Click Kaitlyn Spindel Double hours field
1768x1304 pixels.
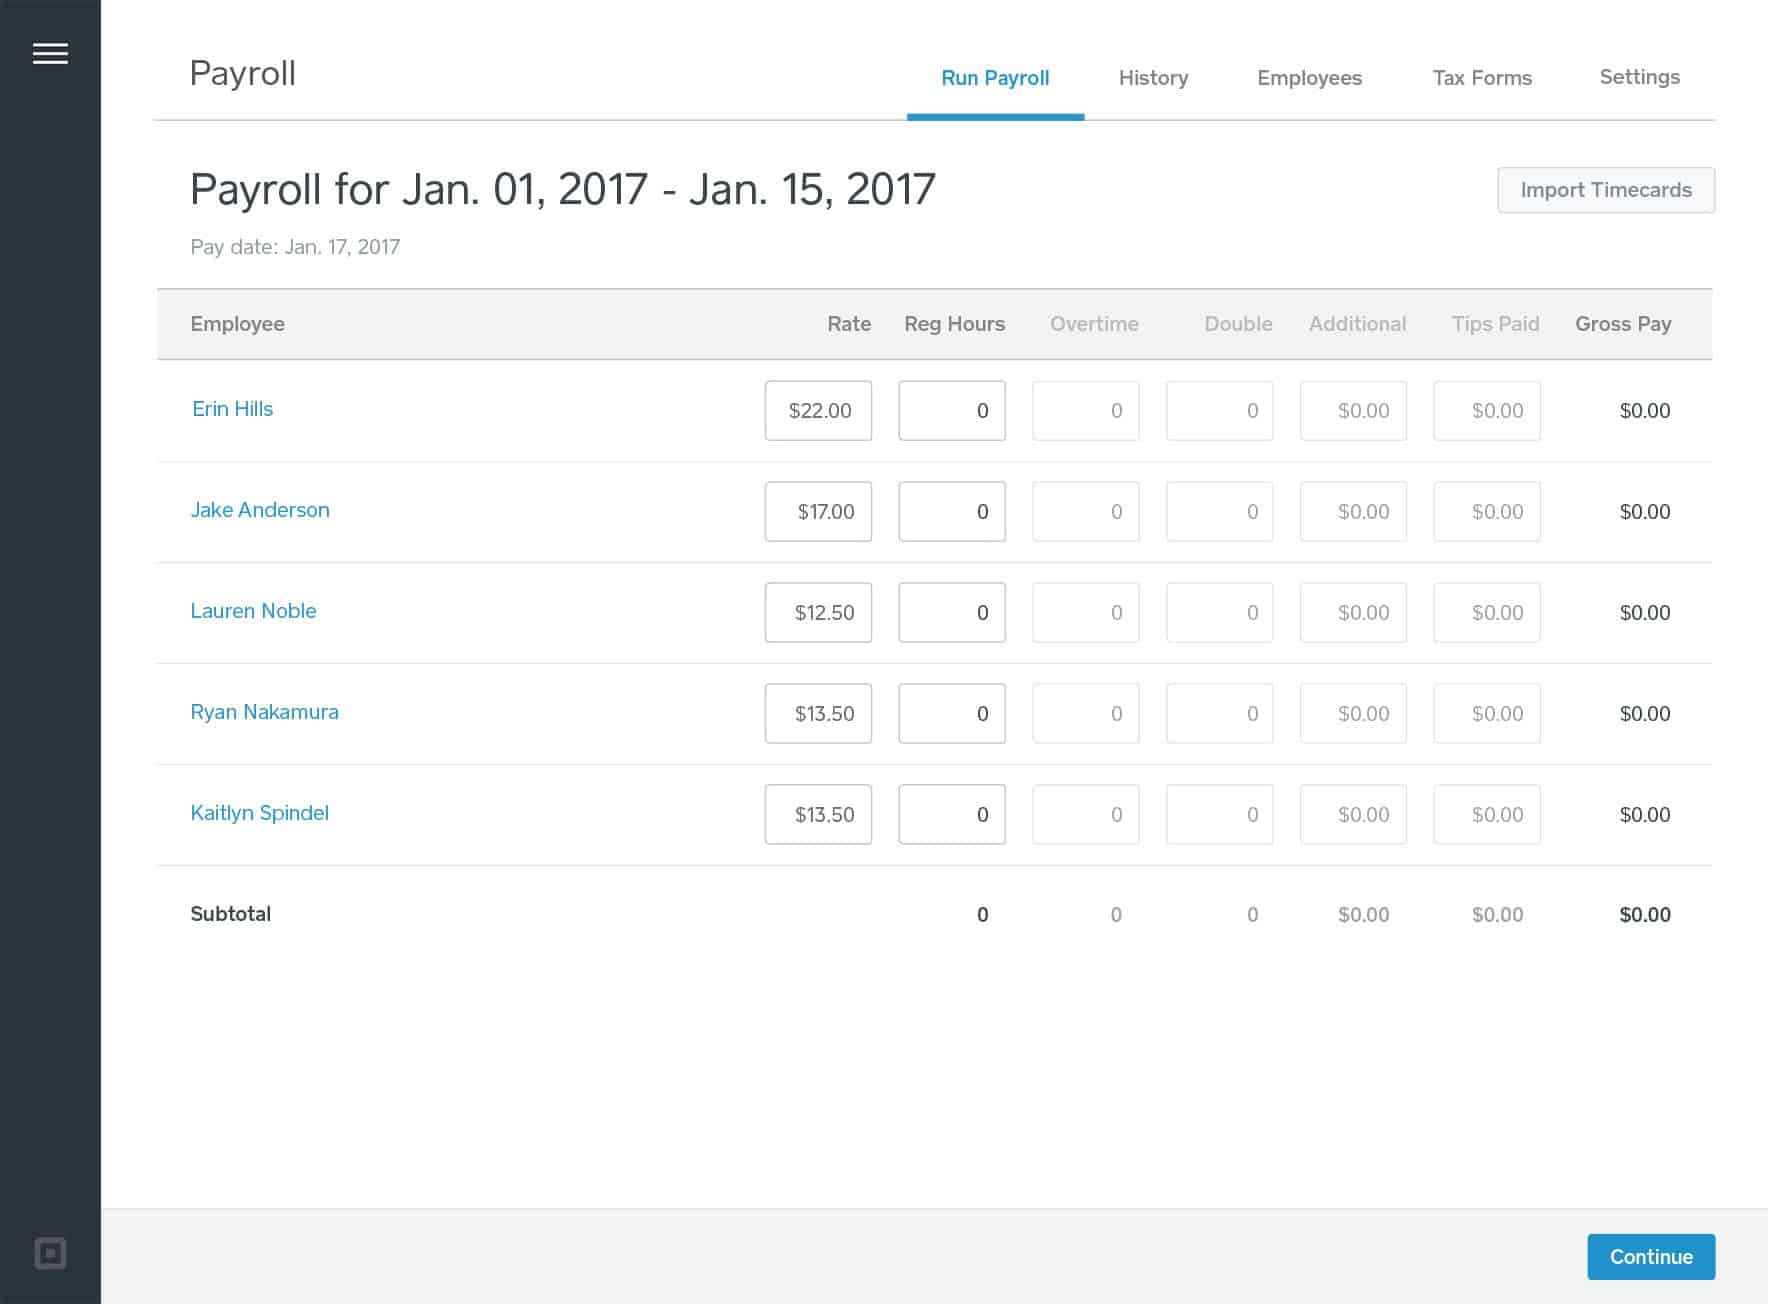click(1220, 814)
